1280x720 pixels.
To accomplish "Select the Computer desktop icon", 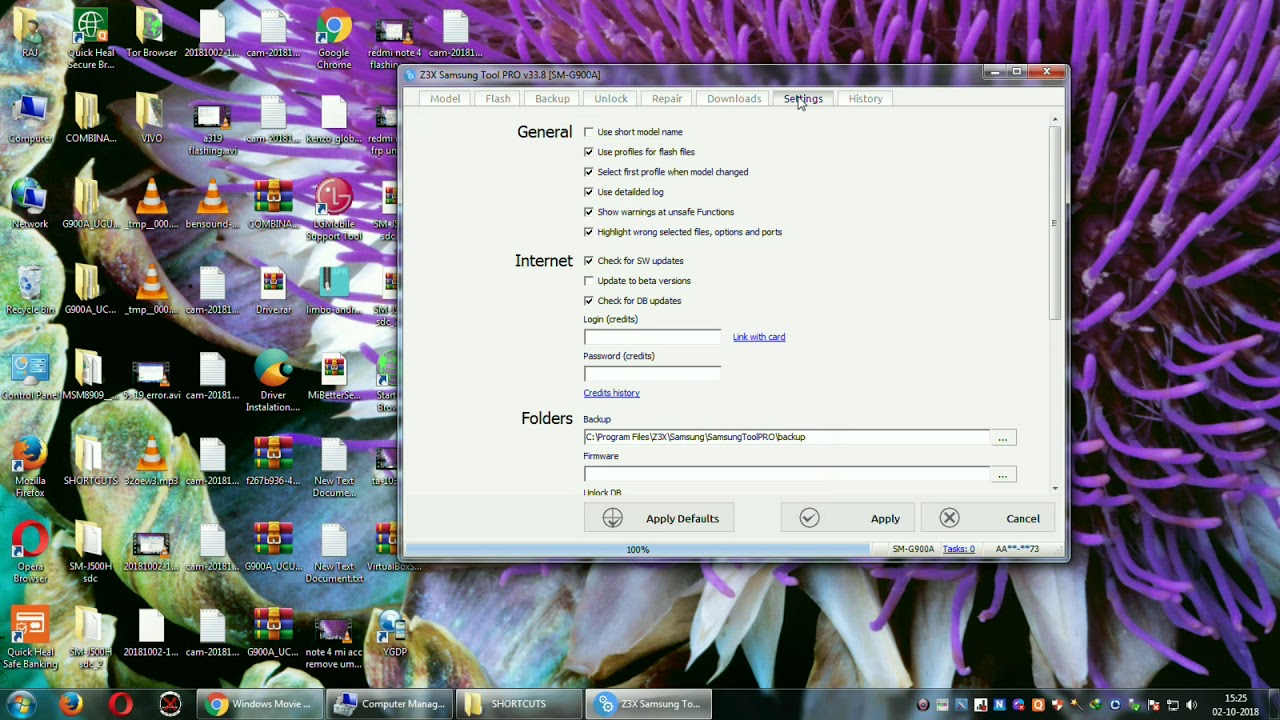I will coord(30,120).
